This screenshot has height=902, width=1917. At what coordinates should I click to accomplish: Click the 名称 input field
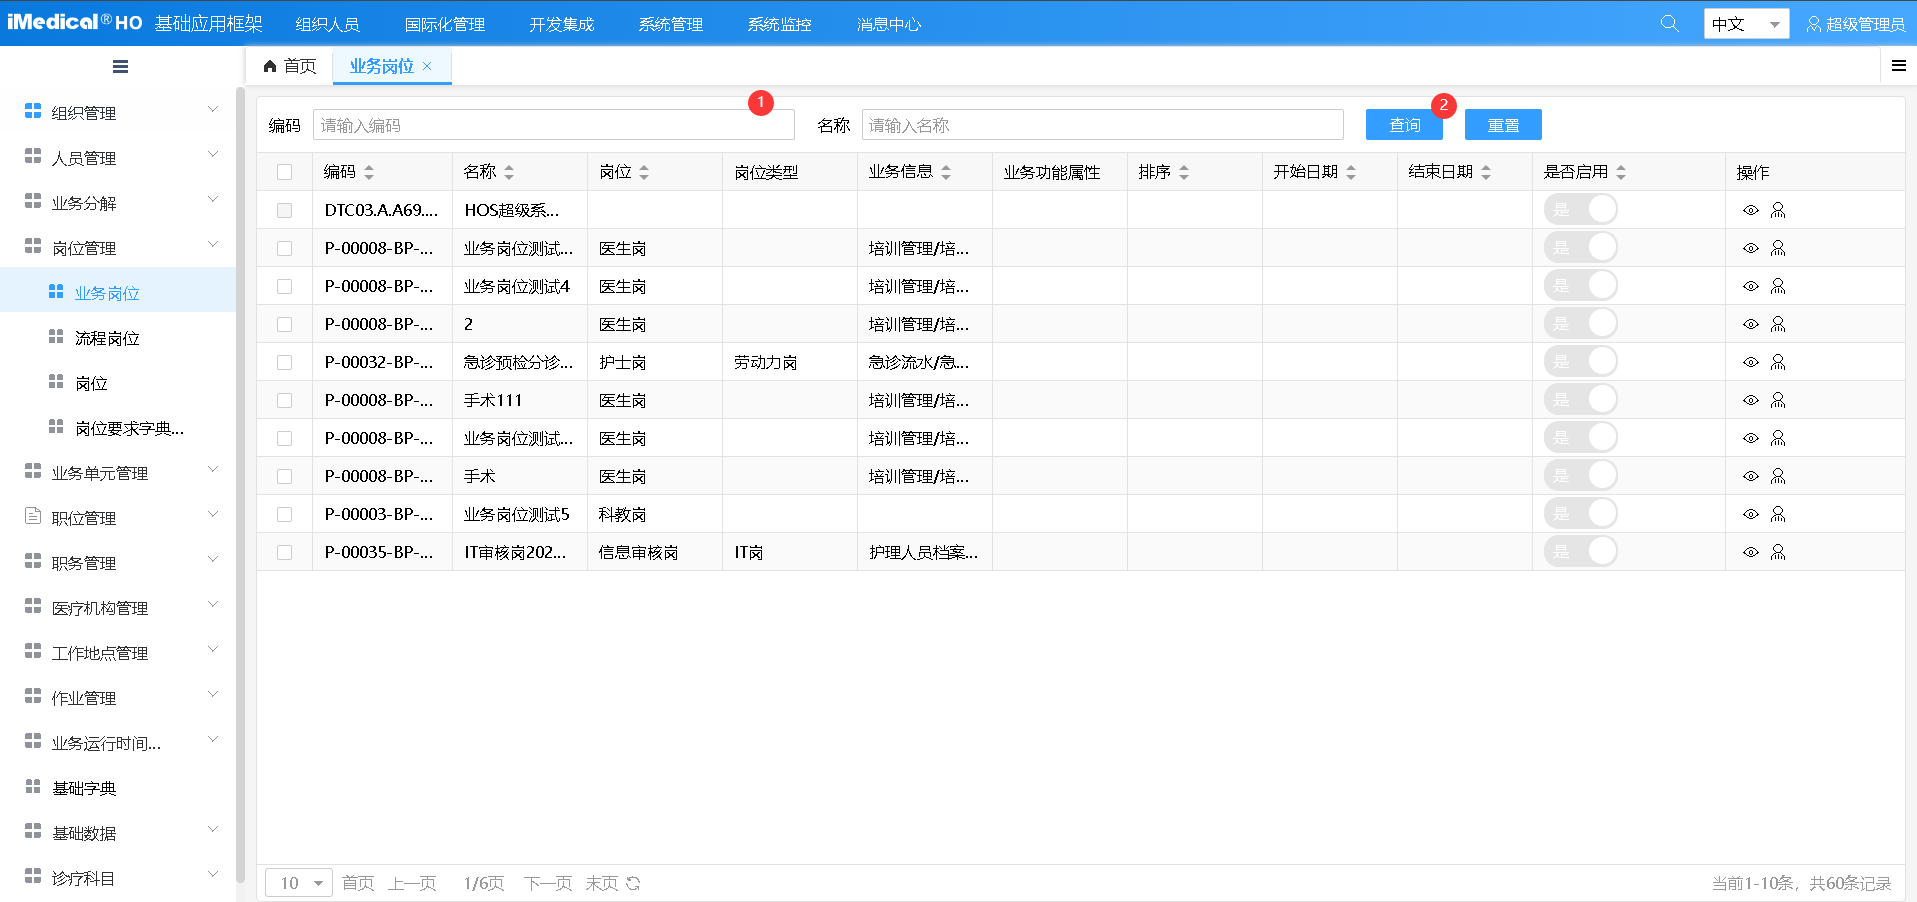pos(1101,125)
